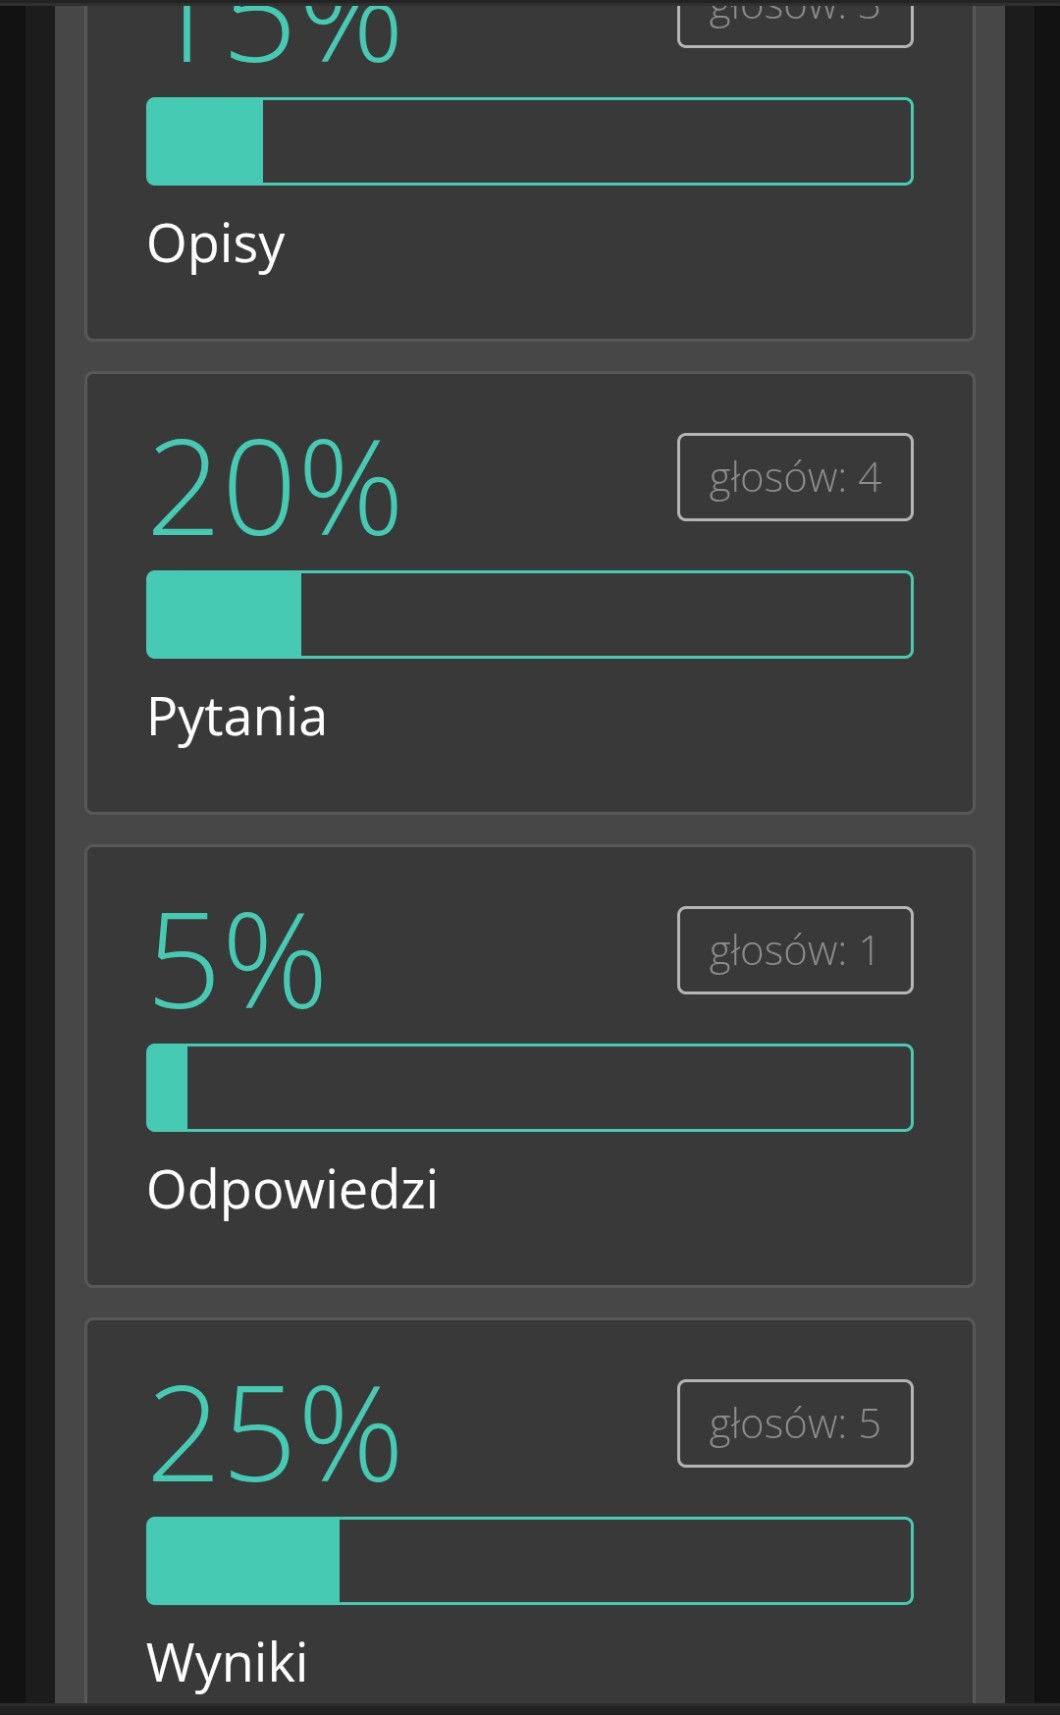This screenshot has height=1715, width=1060.
Task: Click the 20% percentage text
Action: (274, 490)
